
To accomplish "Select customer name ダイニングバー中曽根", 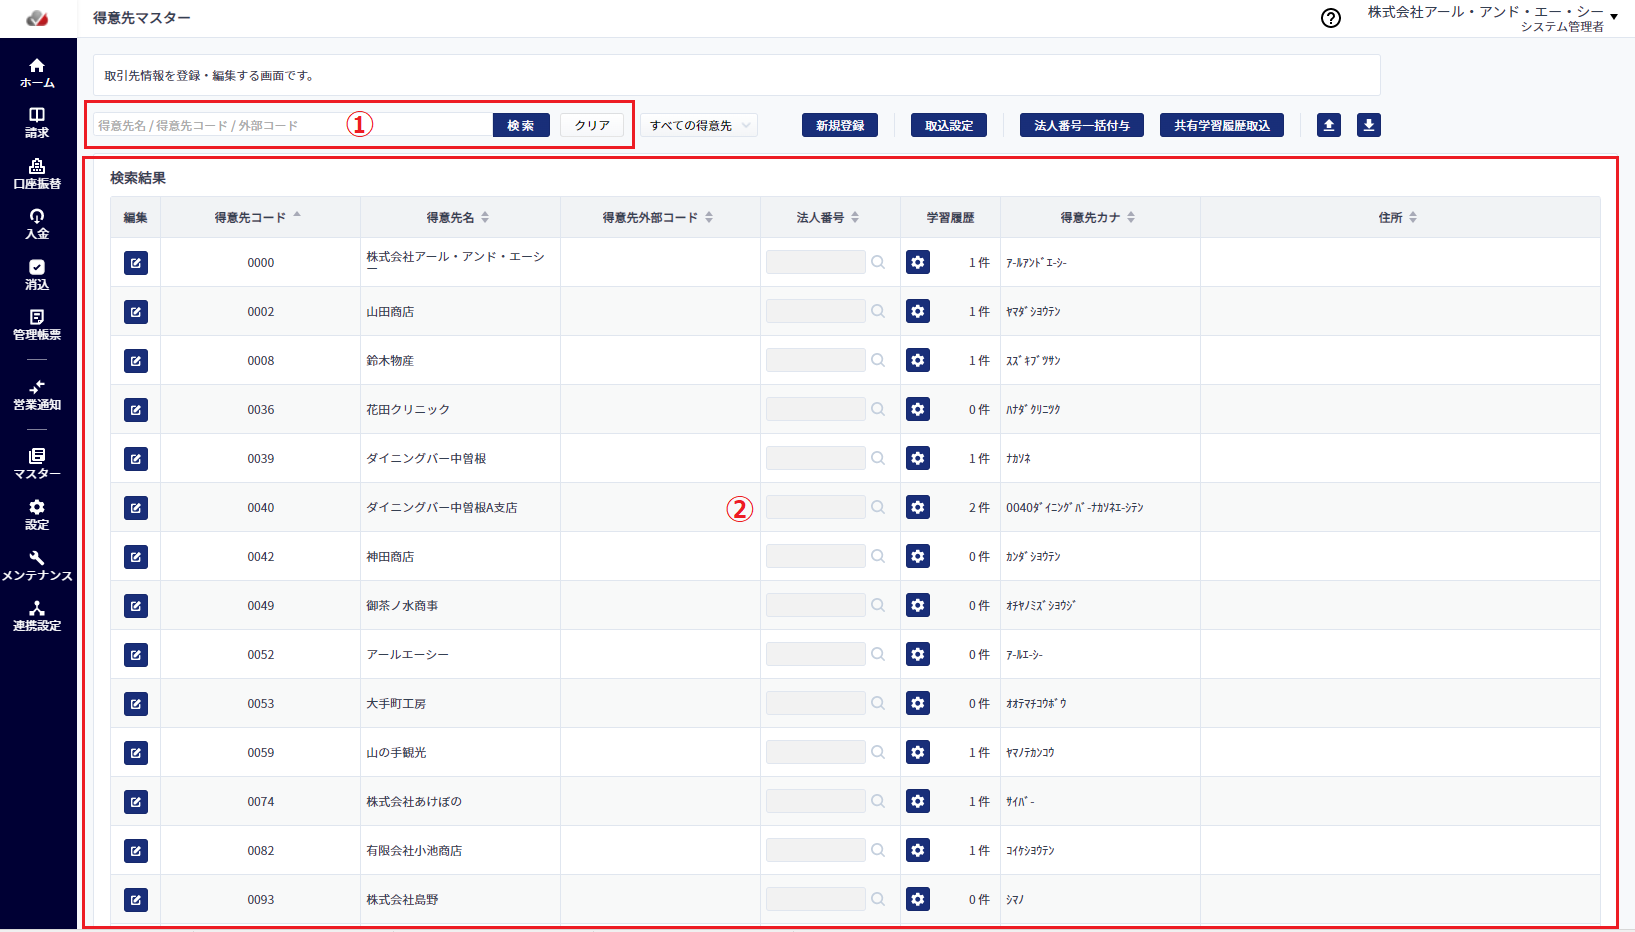I will 426,459.
